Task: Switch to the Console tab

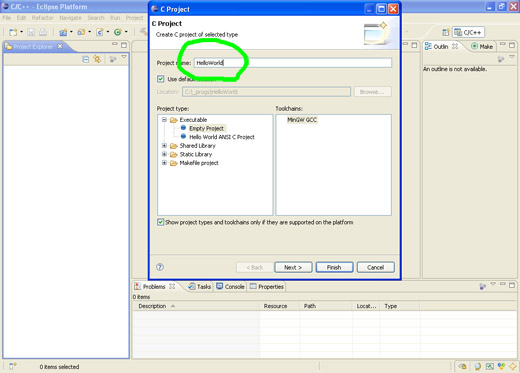Action: (x=230, y=287)
